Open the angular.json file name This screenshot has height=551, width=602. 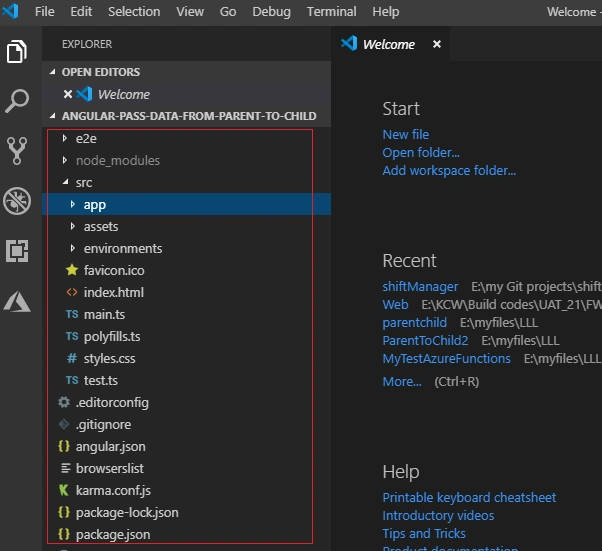coord(111,447)
